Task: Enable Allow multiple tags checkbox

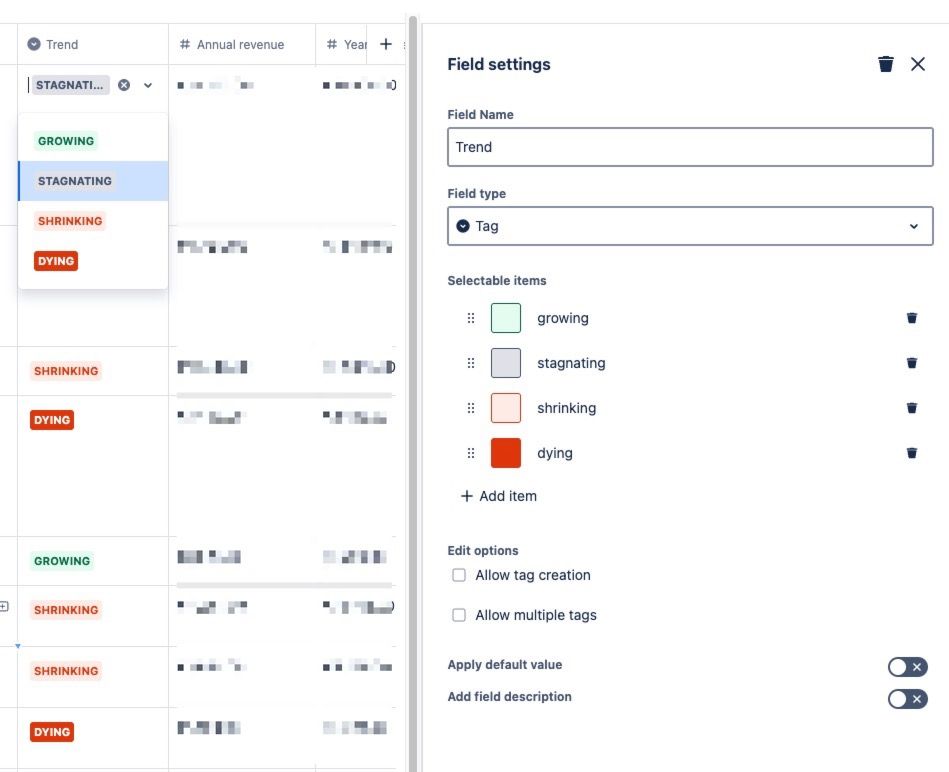Action: [459, 615]
